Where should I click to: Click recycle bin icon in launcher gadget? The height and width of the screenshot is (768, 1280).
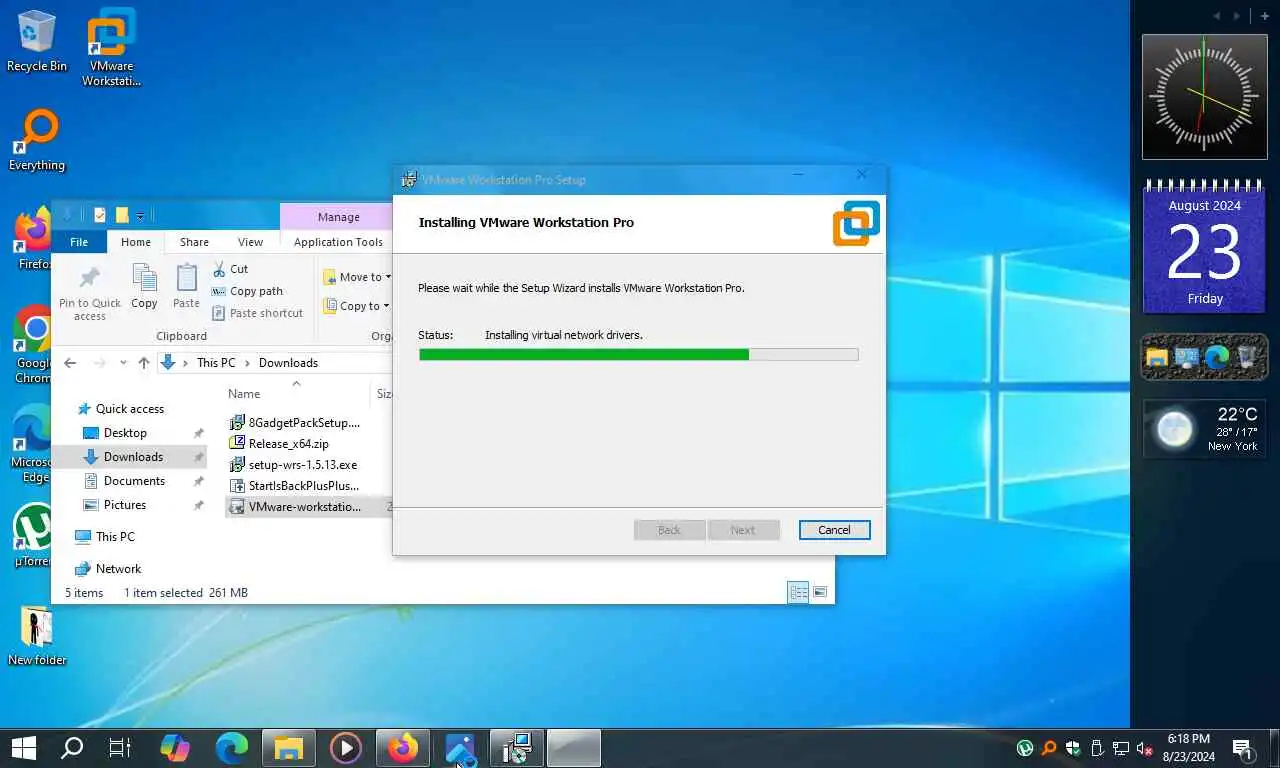pos(1247,357)
